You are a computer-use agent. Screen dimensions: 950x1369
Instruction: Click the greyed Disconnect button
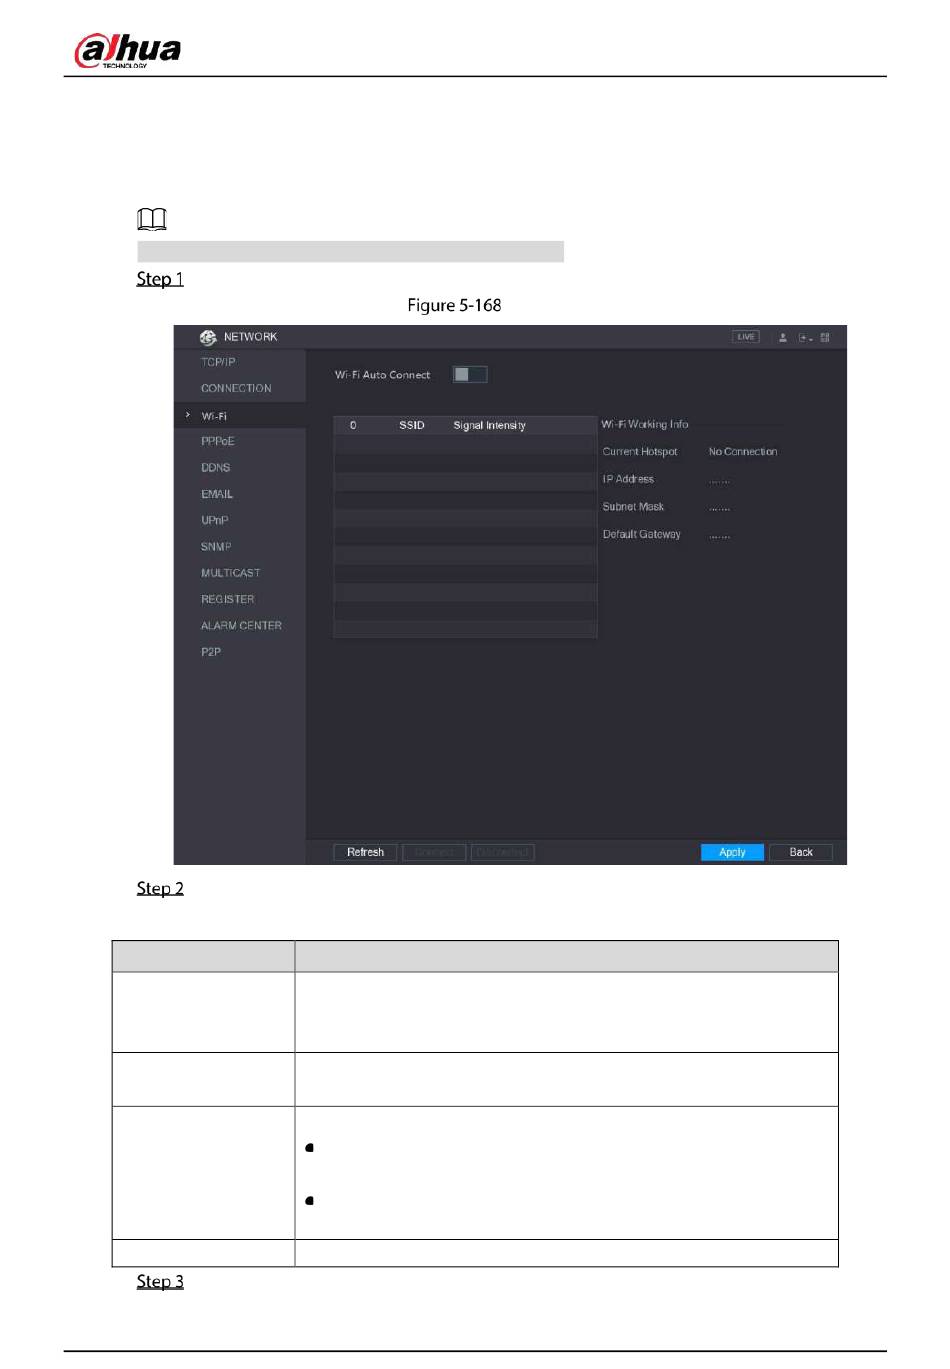502,852
